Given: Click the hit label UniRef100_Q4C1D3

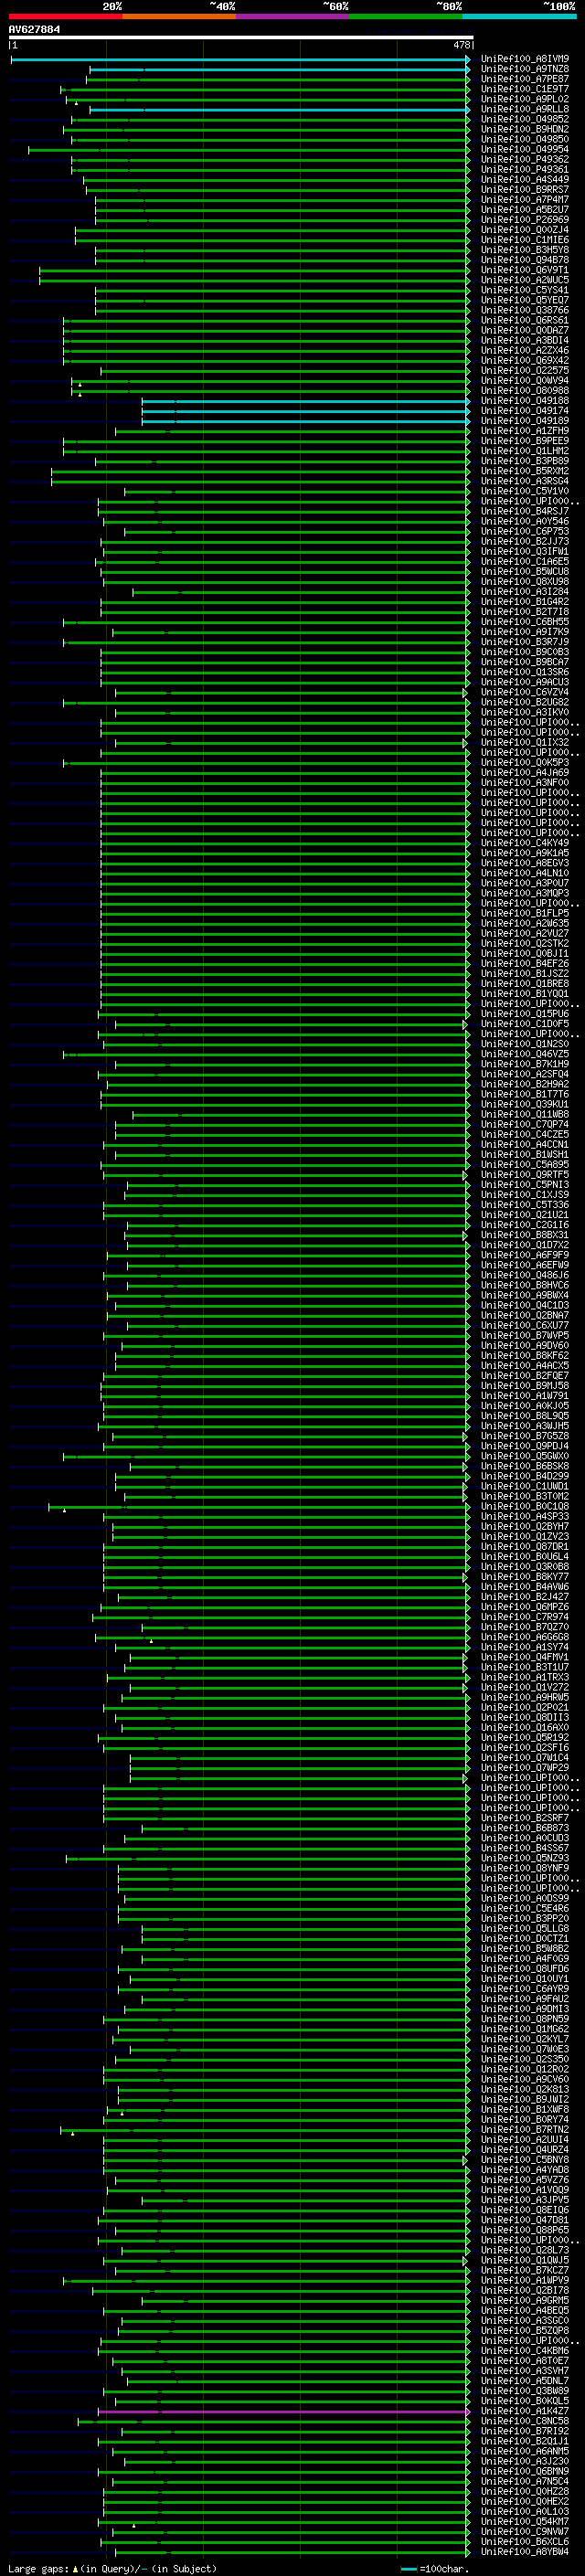Looking at the screenshot, I should click(525, 1305).
